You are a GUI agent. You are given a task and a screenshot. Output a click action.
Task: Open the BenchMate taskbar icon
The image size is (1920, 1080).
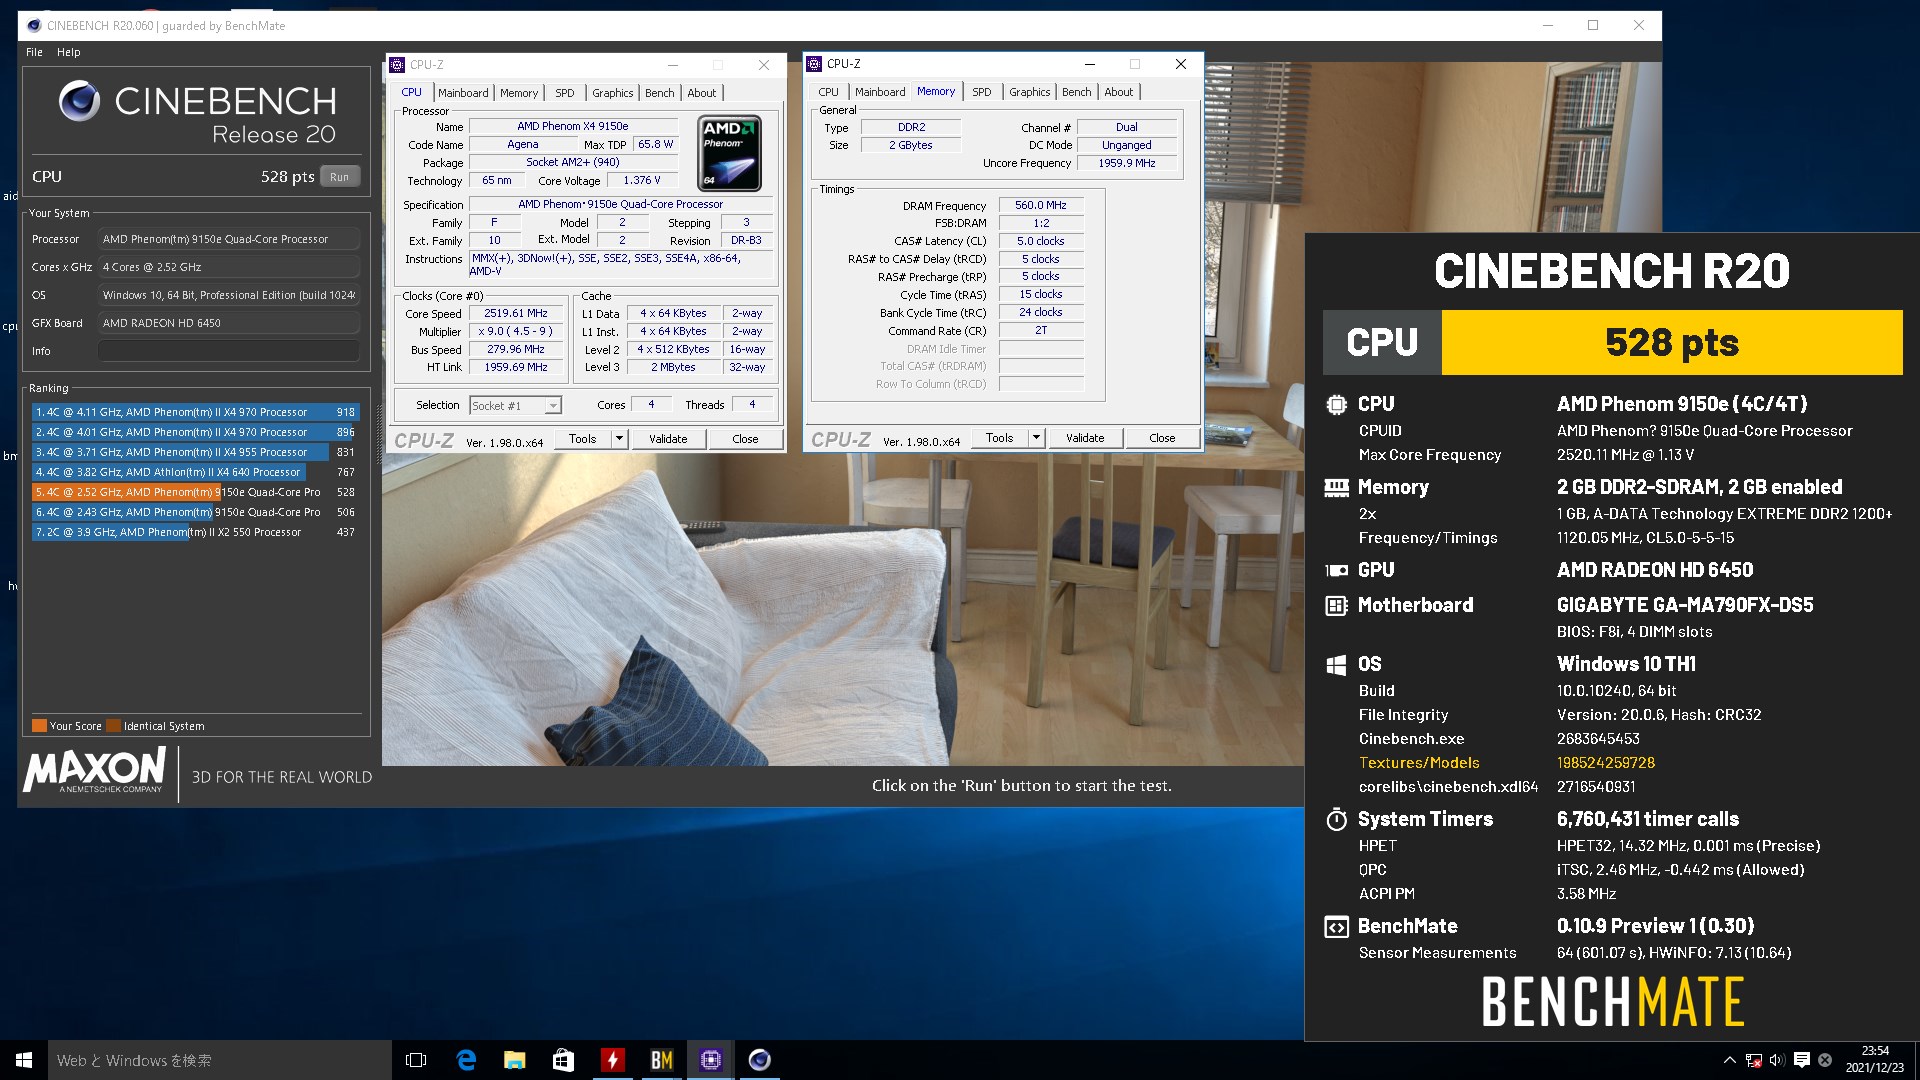pos(661,1060)
